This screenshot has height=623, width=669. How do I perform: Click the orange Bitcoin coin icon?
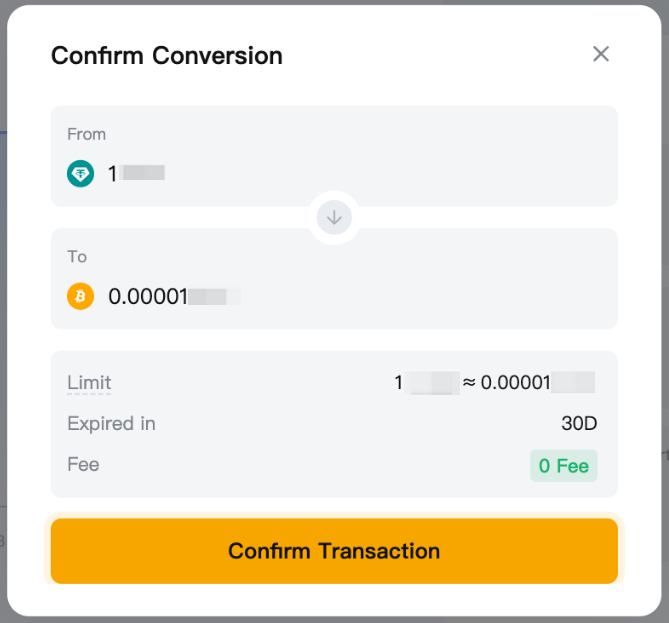click(80, 296)
